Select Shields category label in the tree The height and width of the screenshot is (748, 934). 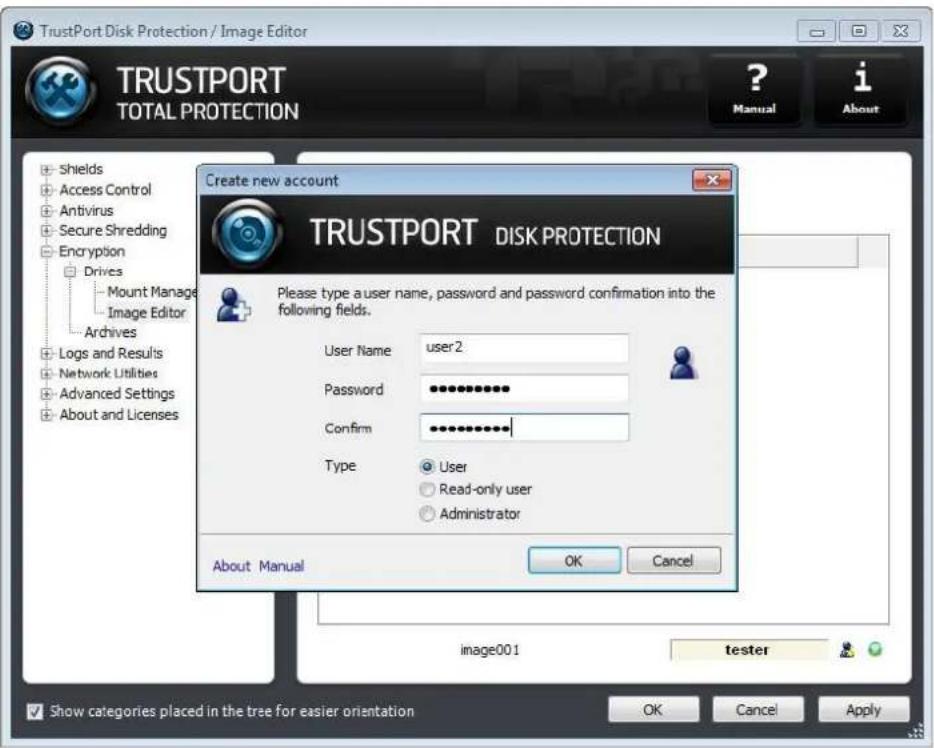(x=81, y=169)
